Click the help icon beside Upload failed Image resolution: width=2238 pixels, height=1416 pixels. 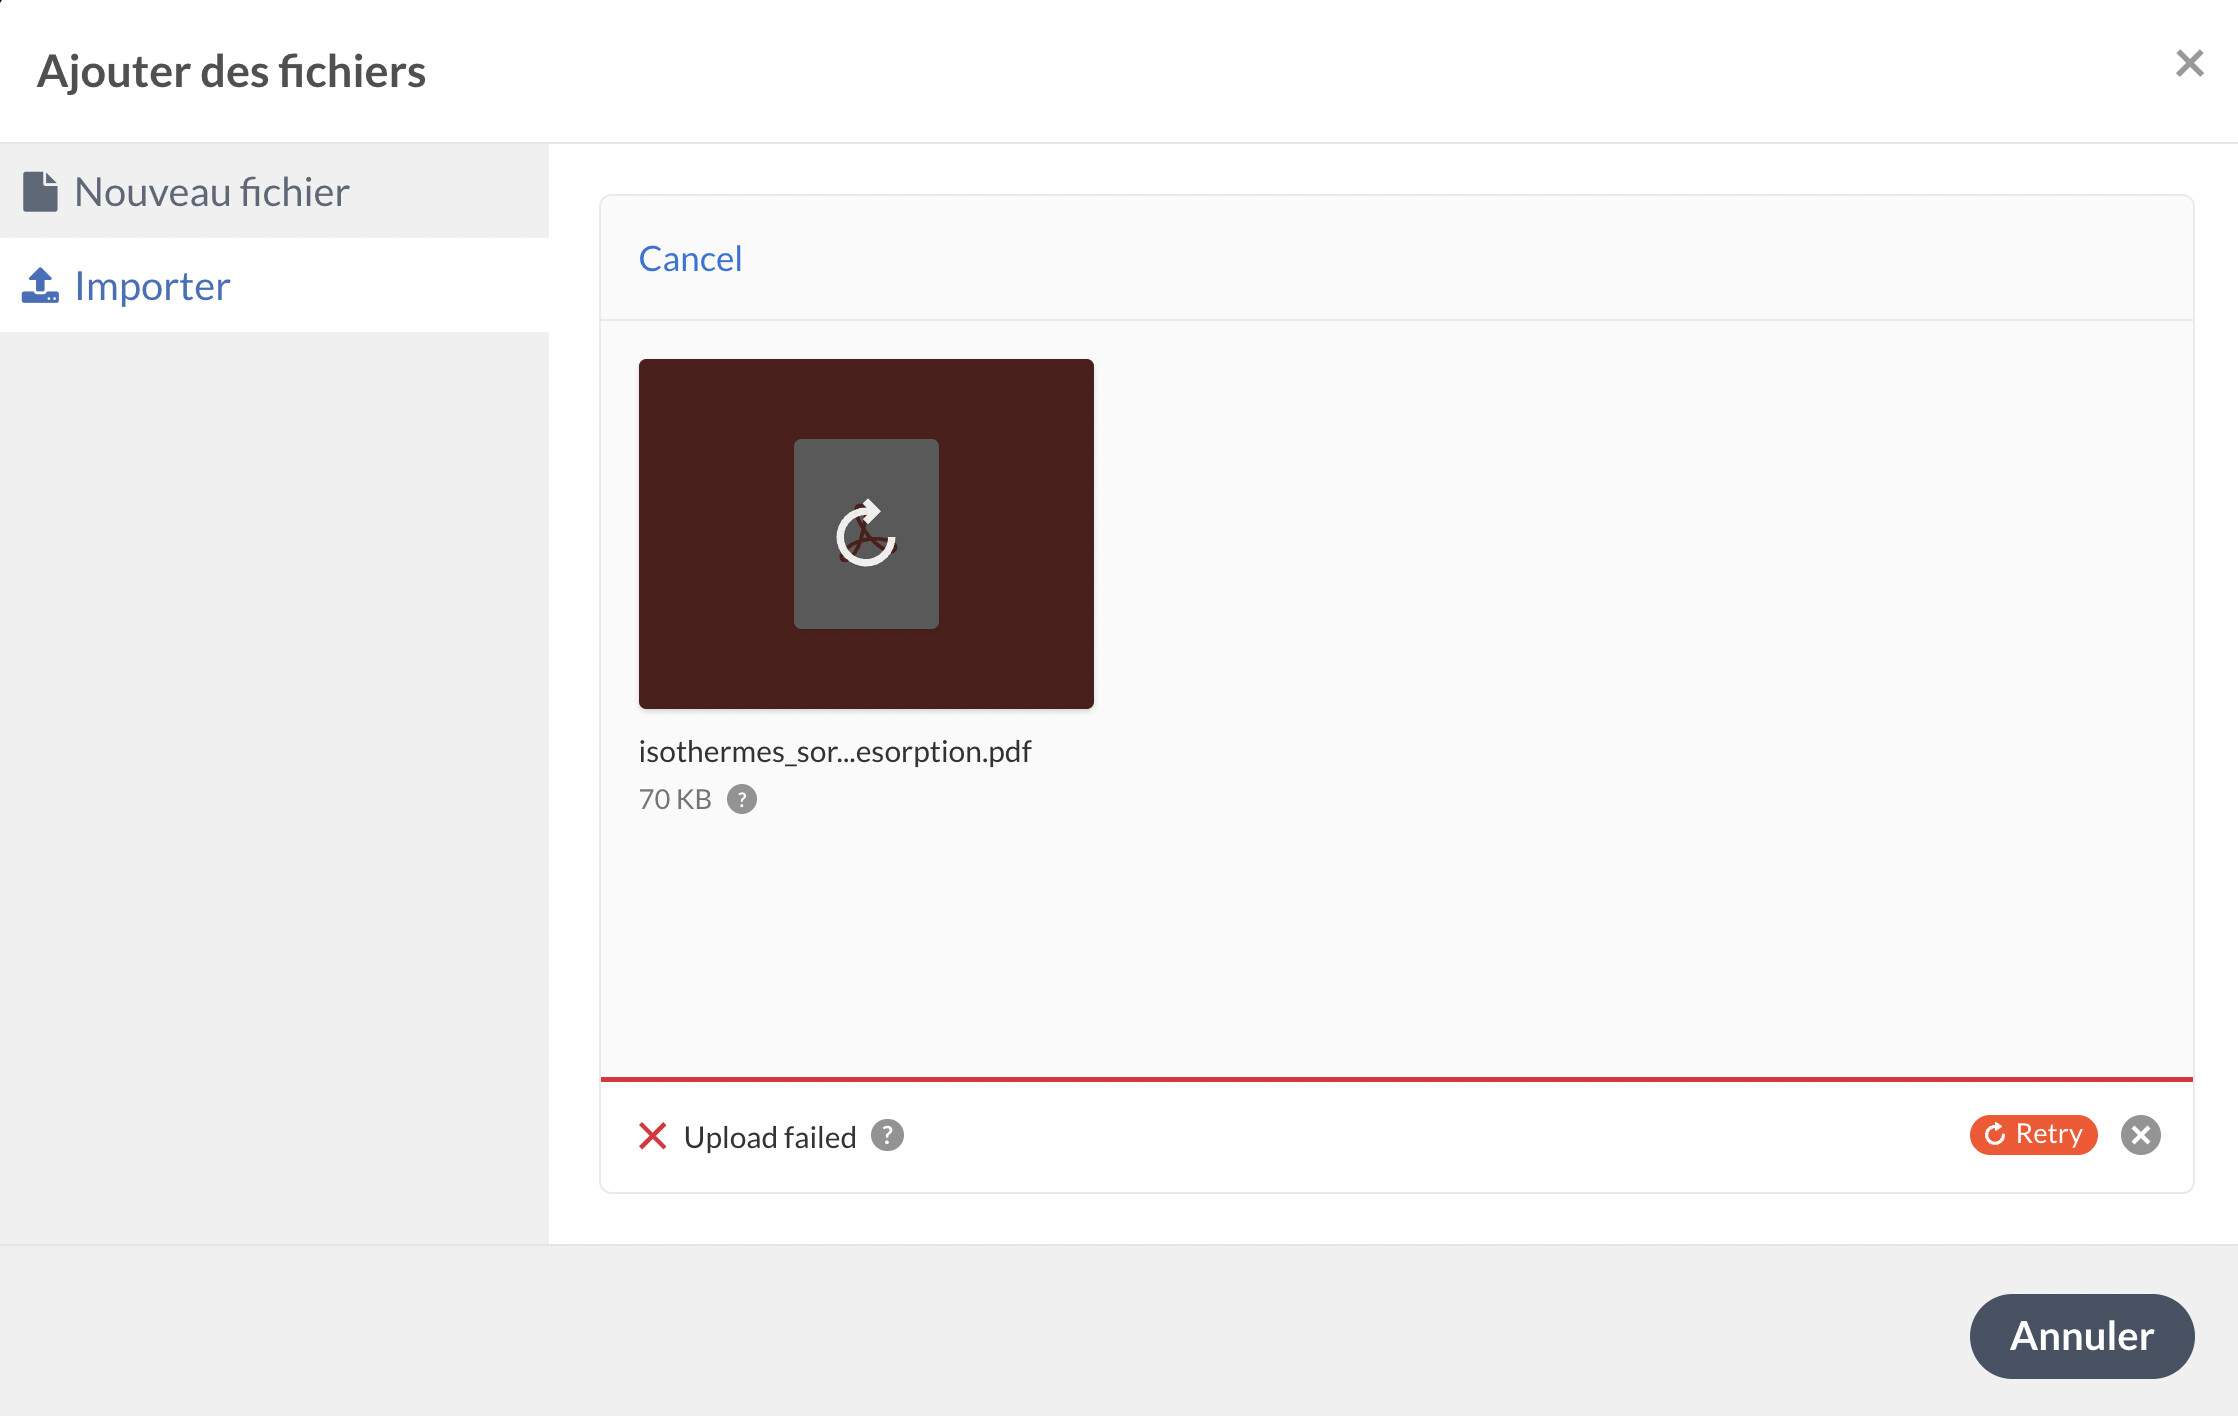(x=887, y=1136)
